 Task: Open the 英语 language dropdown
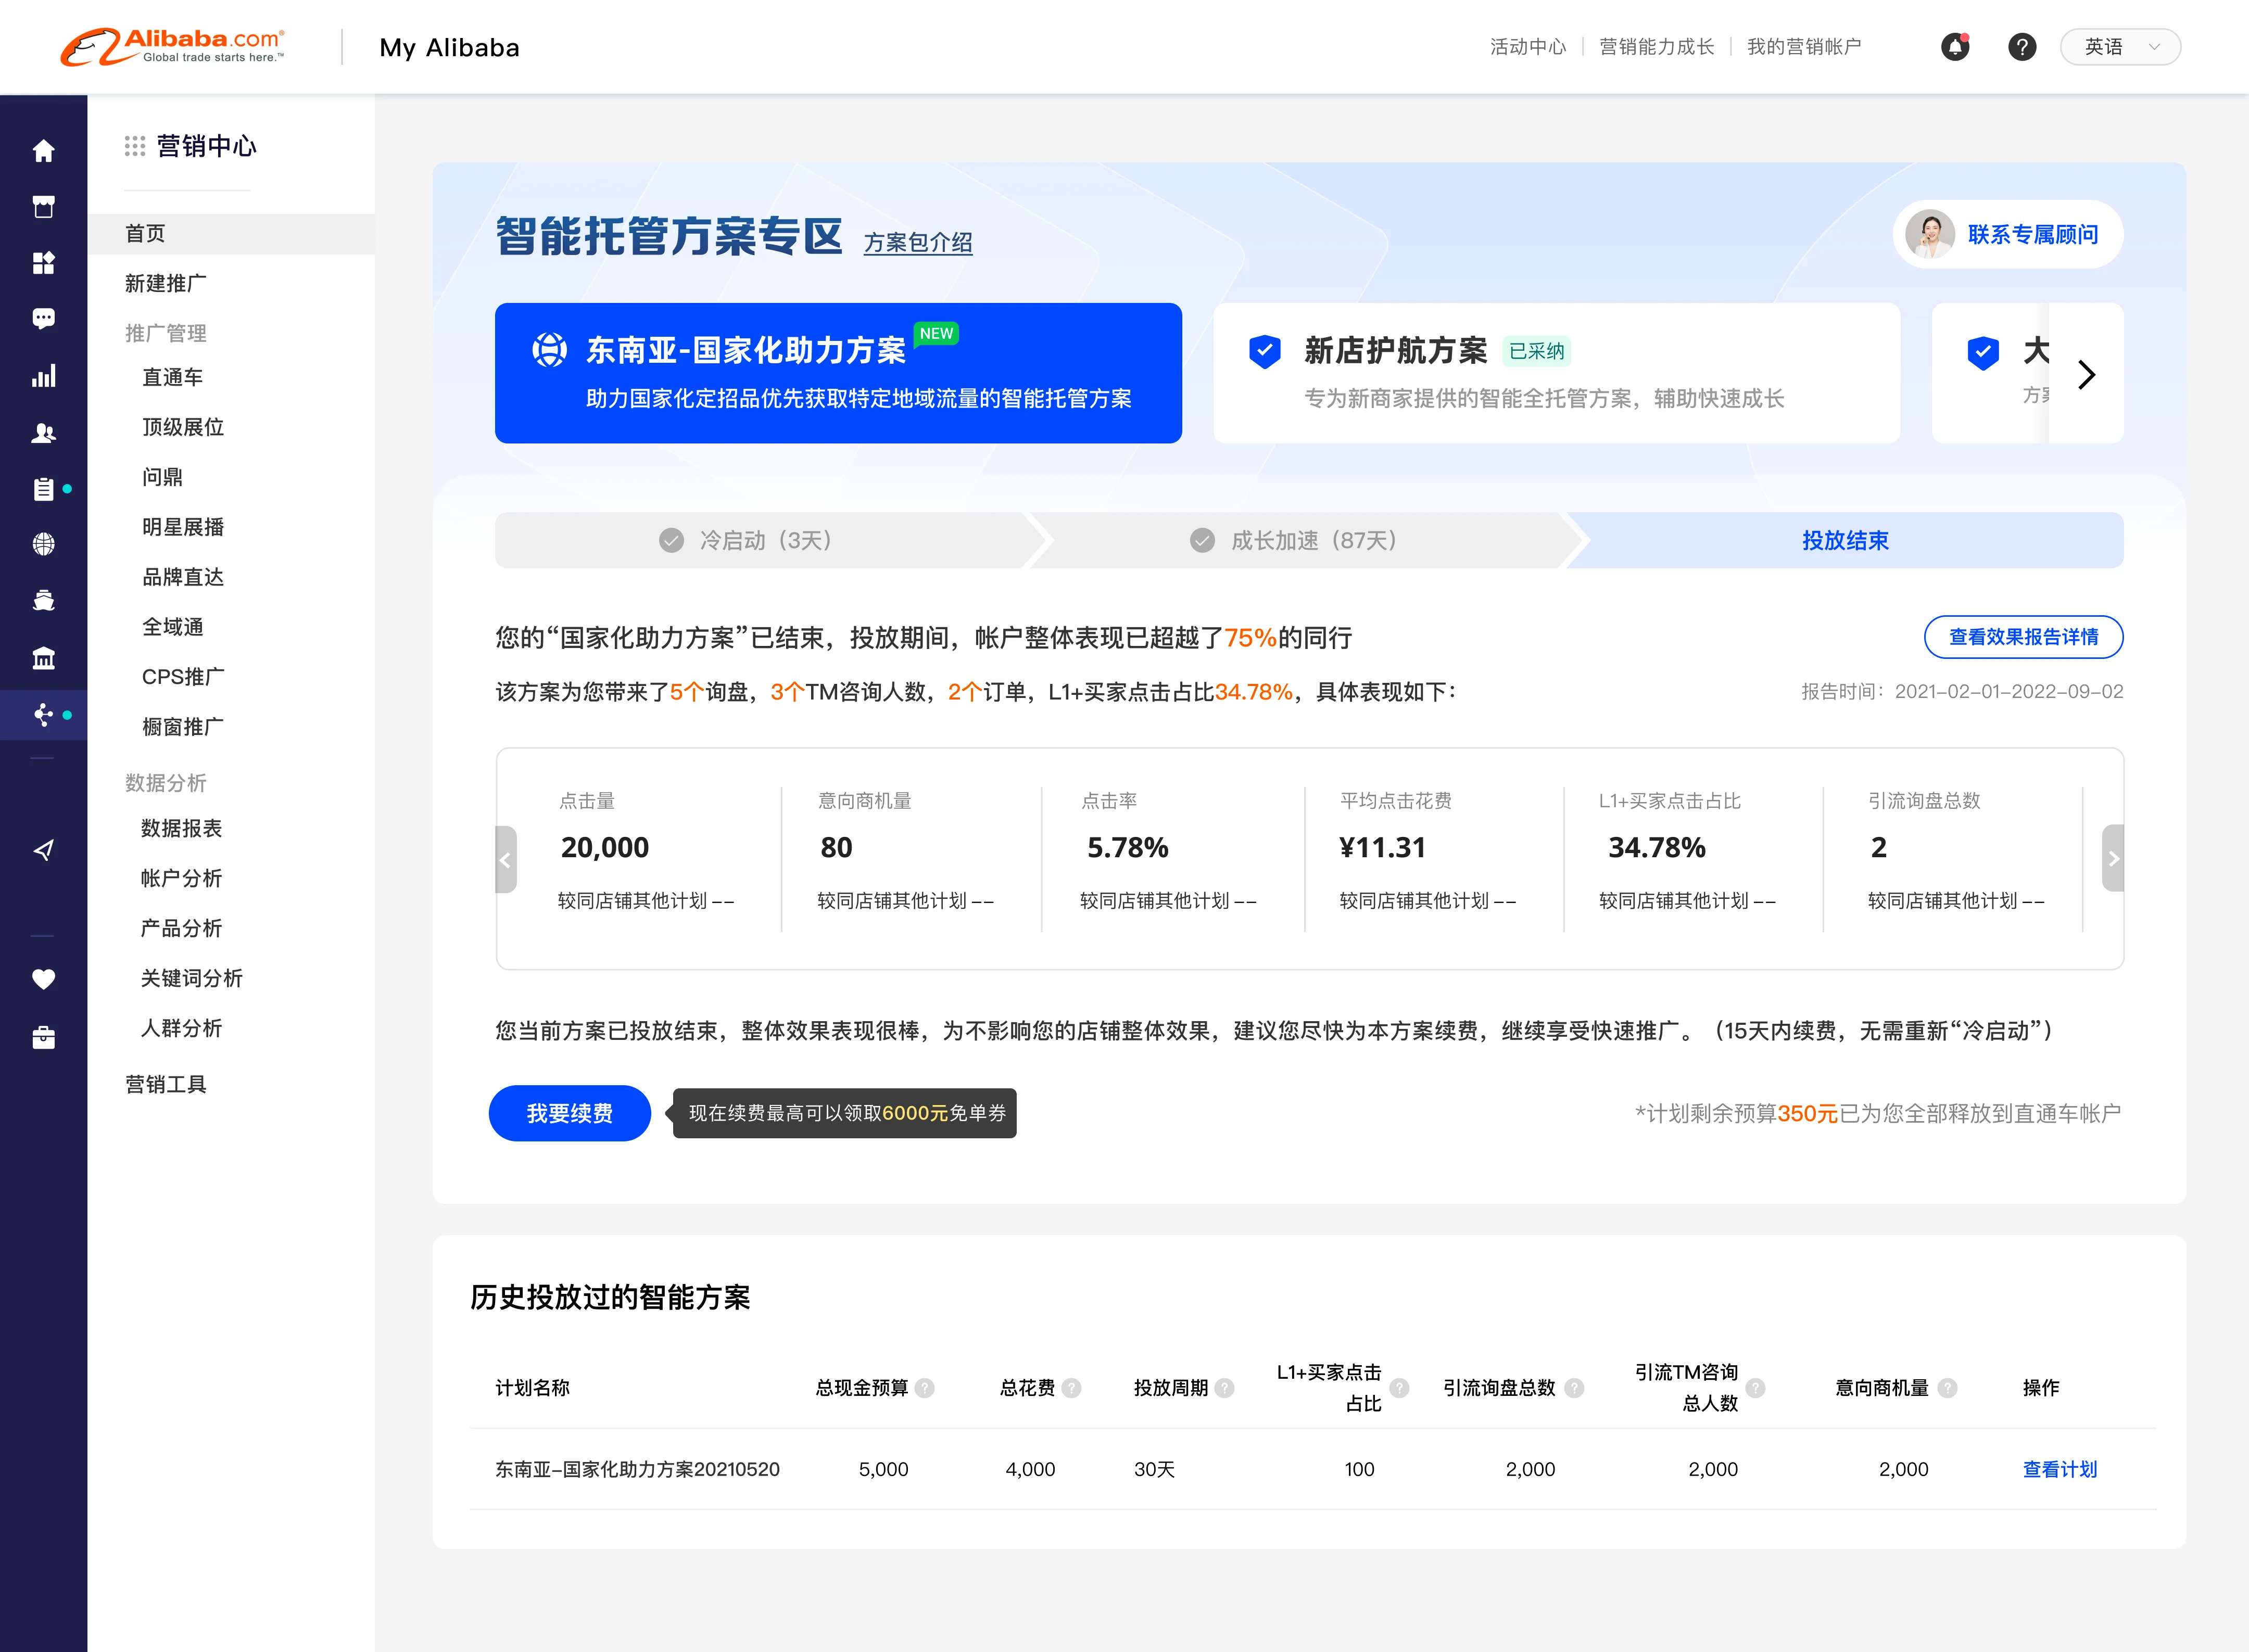pyautogui.click(x=2119, y=47)
